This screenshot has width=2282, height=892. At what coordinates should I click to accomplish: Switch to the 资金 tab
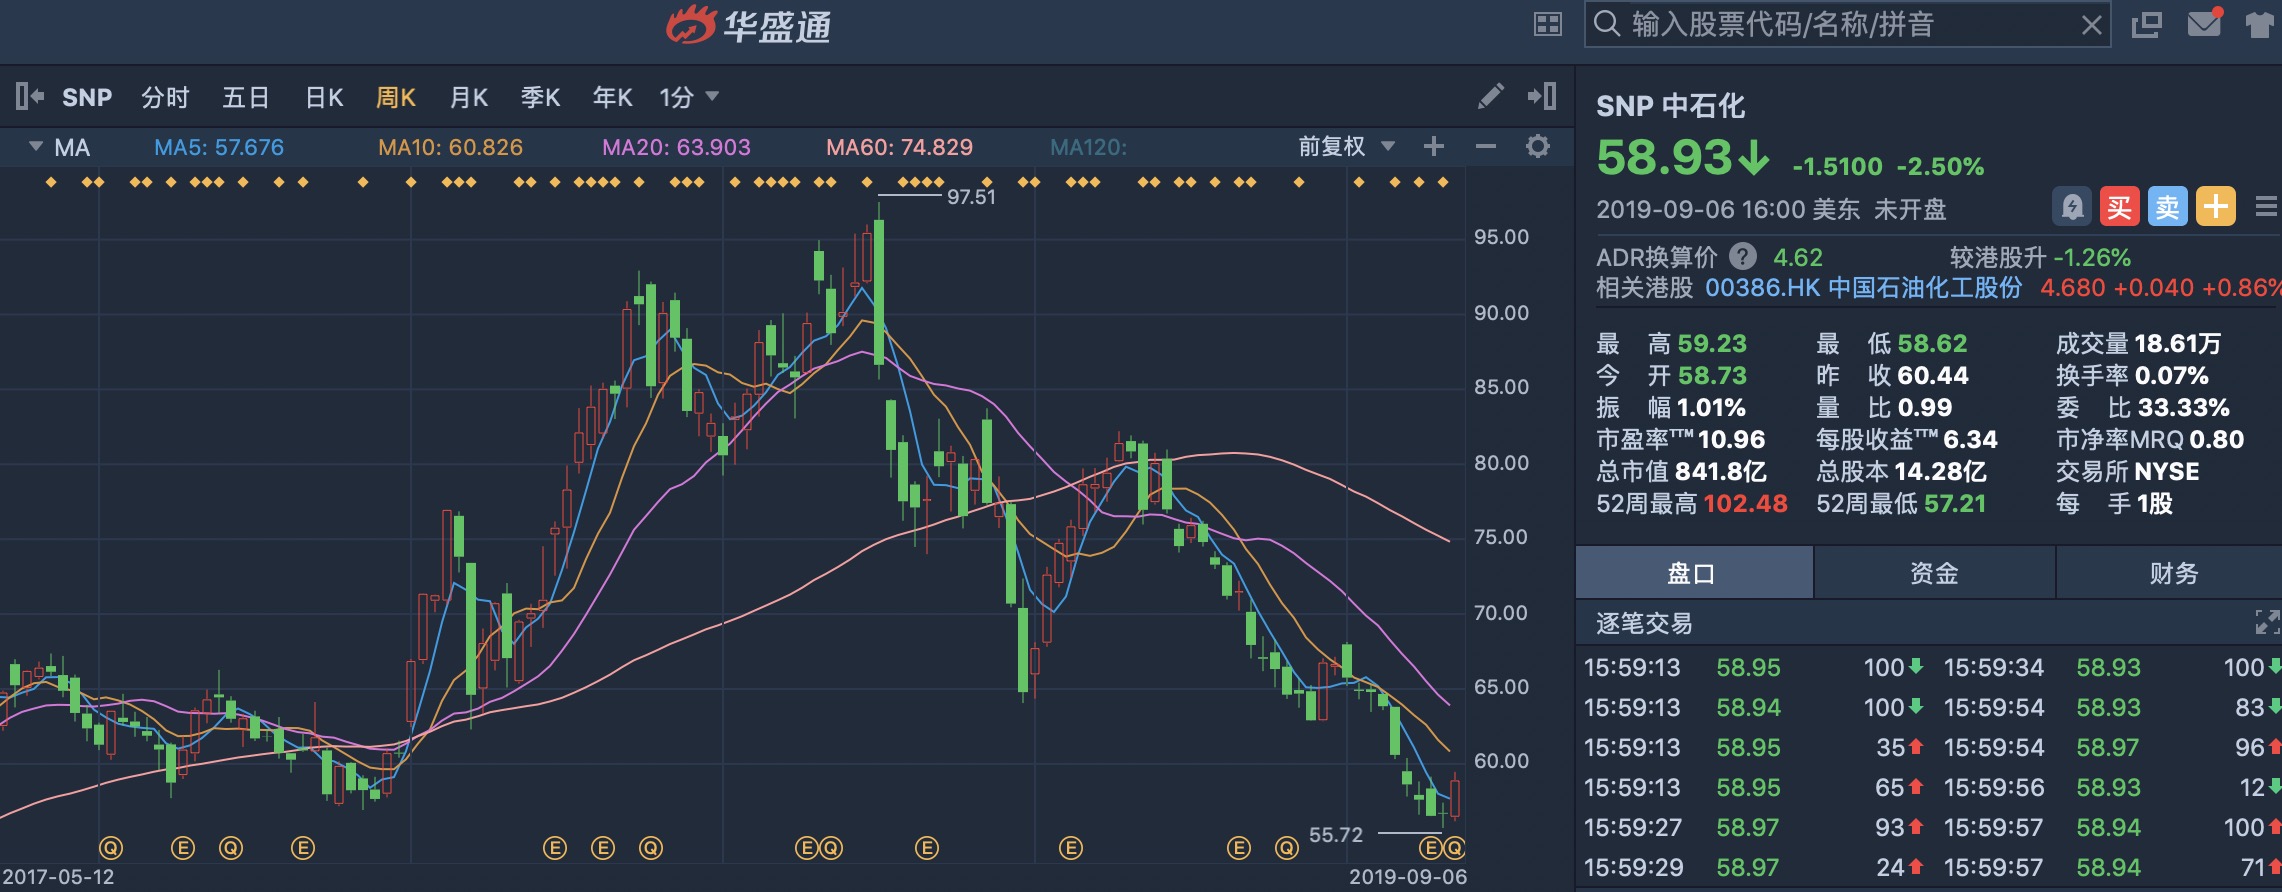(x=1934, y=573)
